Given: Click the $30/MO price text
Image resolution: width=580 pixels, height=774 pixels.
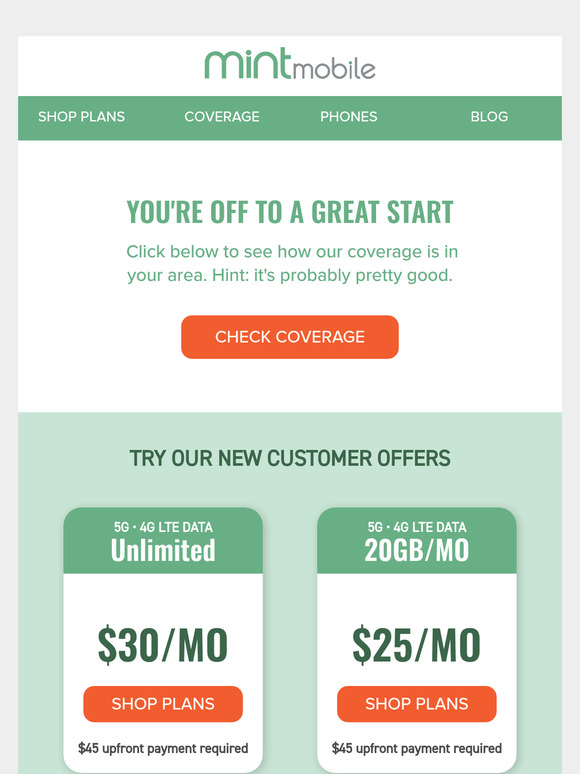Looking at the screenshot, I should pos(163,645).
